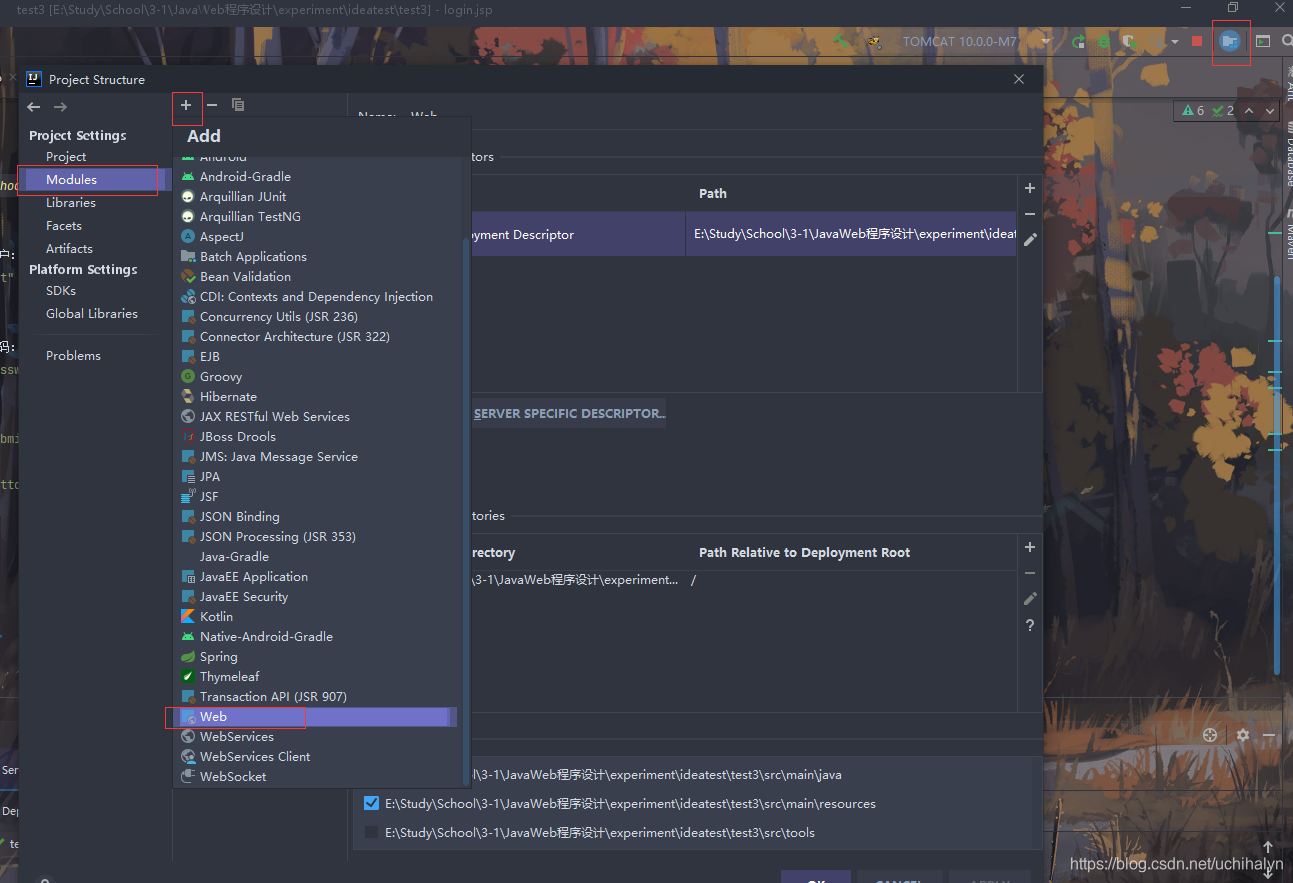Choose Hibernate from the Add list

point(315,396)
